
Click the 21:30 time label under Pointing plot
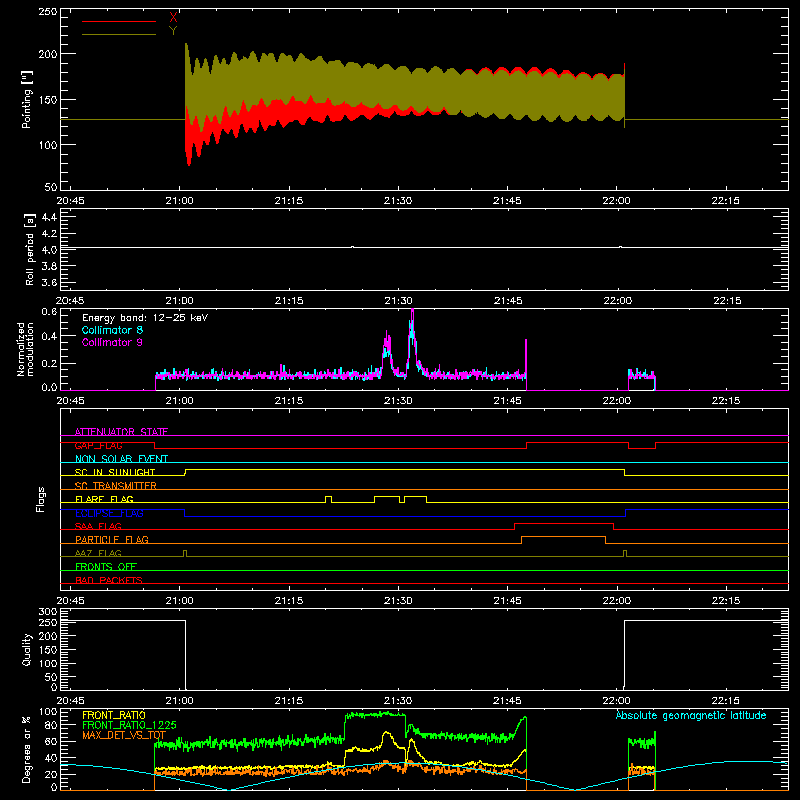pos(398,201)
